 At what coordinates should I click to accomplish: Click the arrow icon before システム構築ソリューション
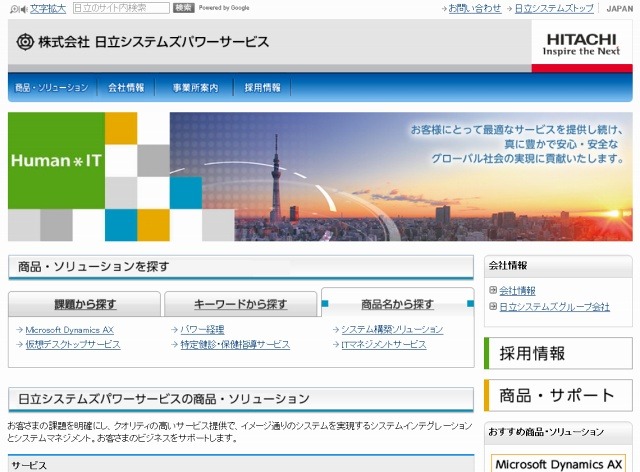tap(336, 329)
